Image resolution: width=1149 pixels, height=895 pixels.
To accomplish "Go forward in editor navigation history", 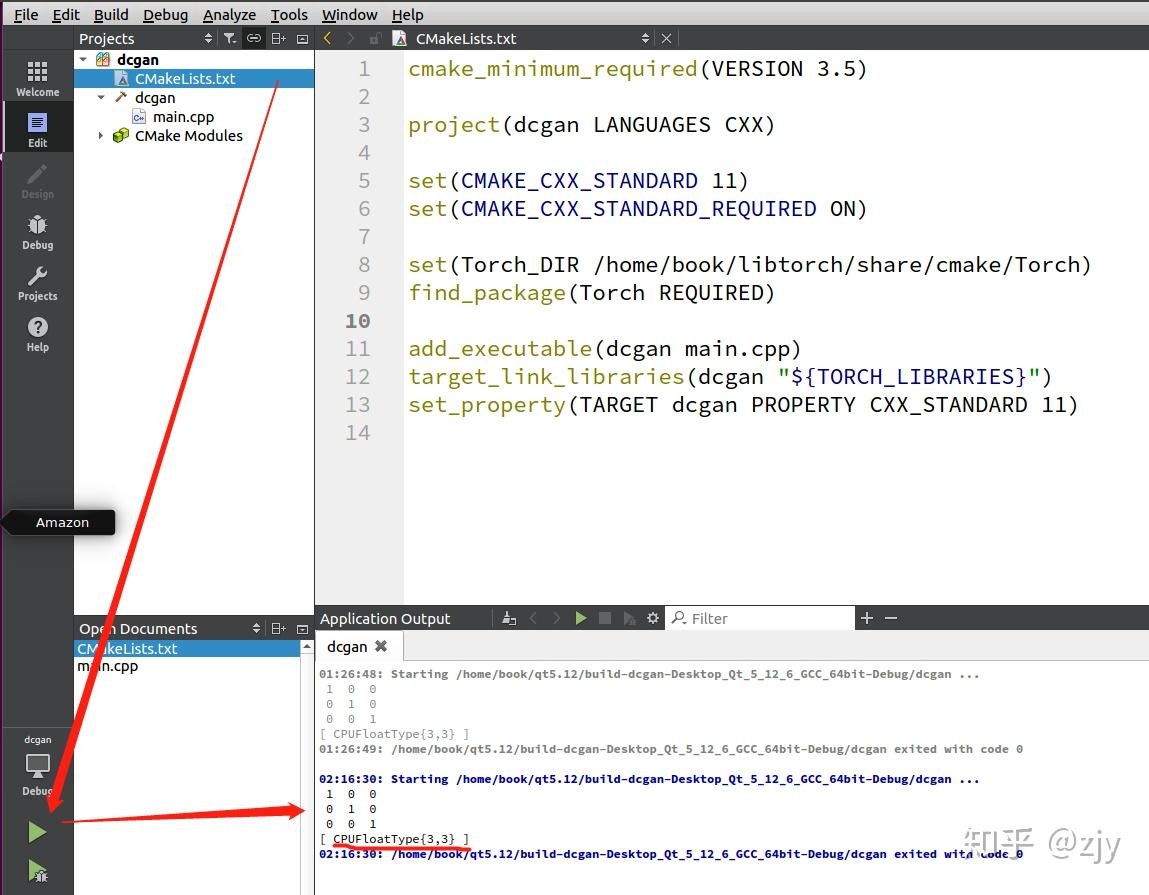I will click(350, 38).
